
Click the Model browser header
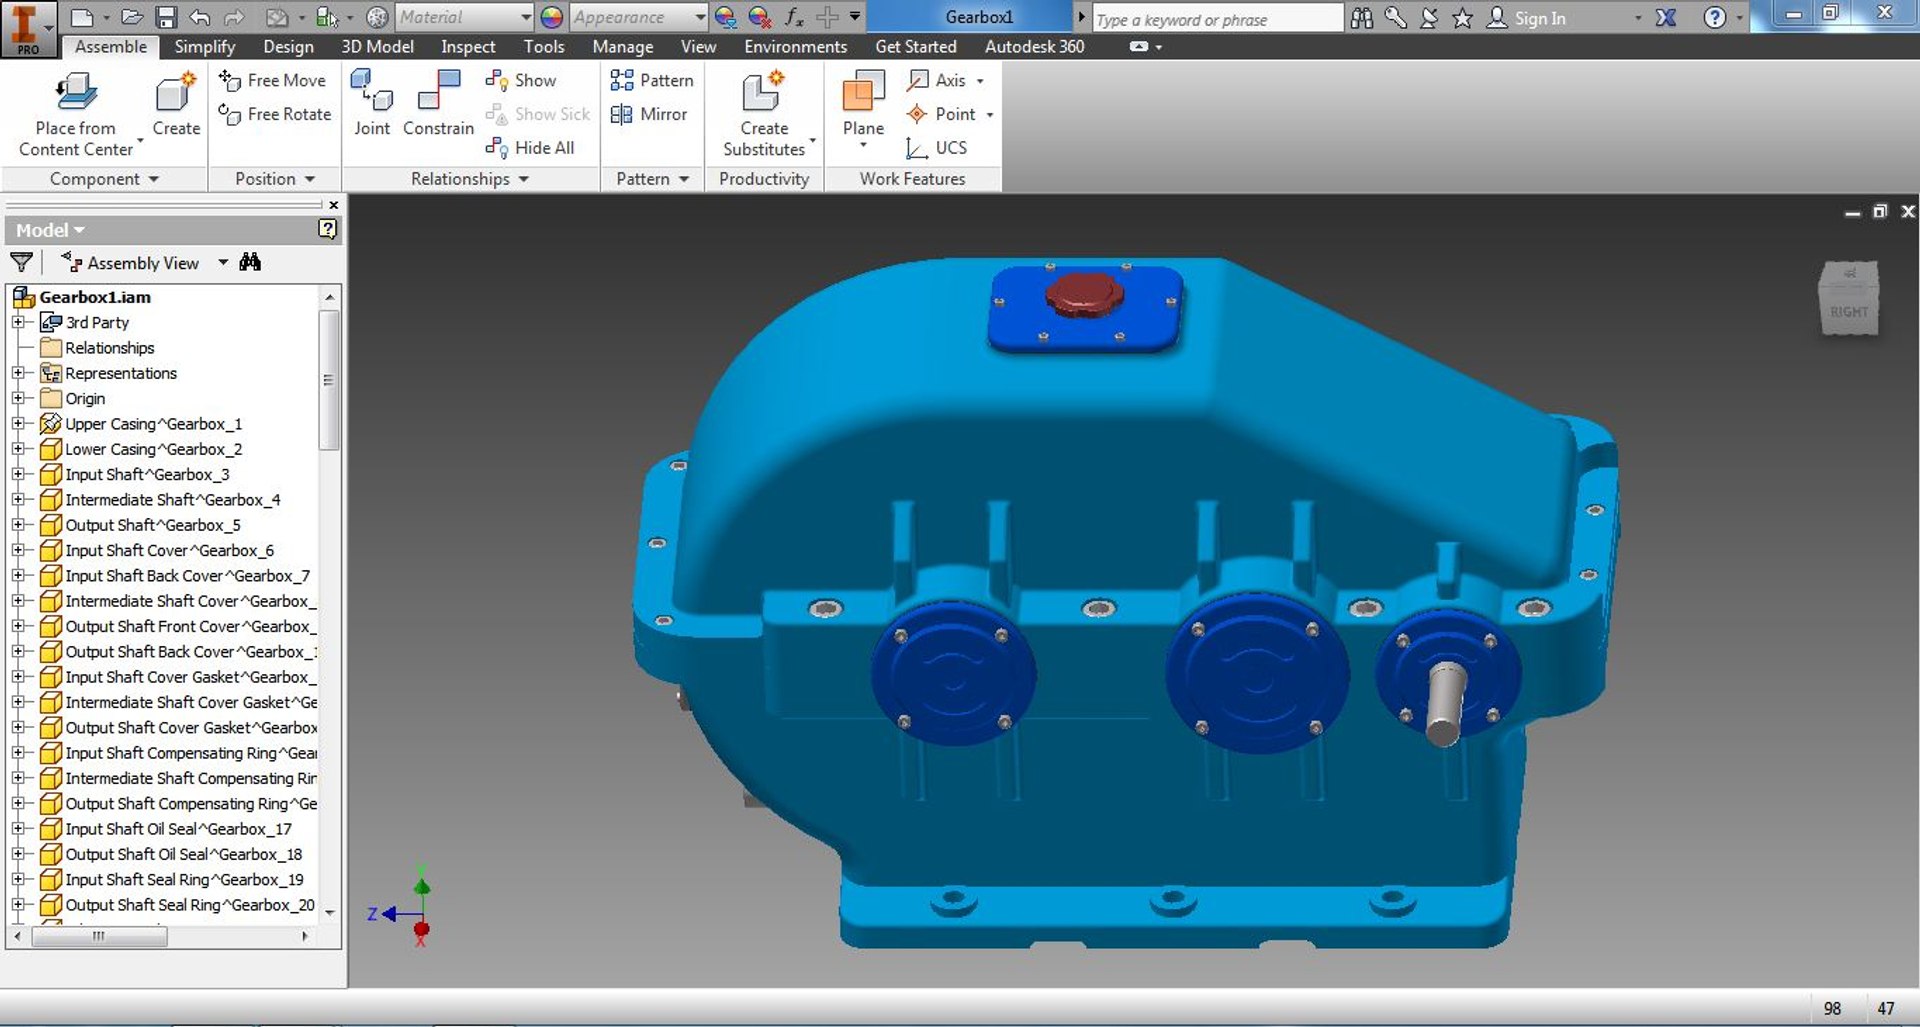click(172, 230)
